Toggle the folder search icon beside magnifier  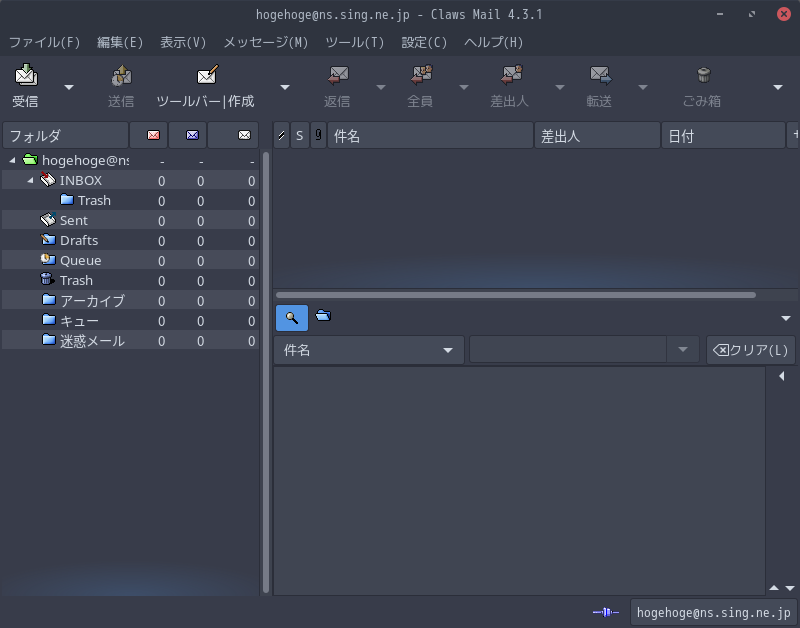(323, 316)
